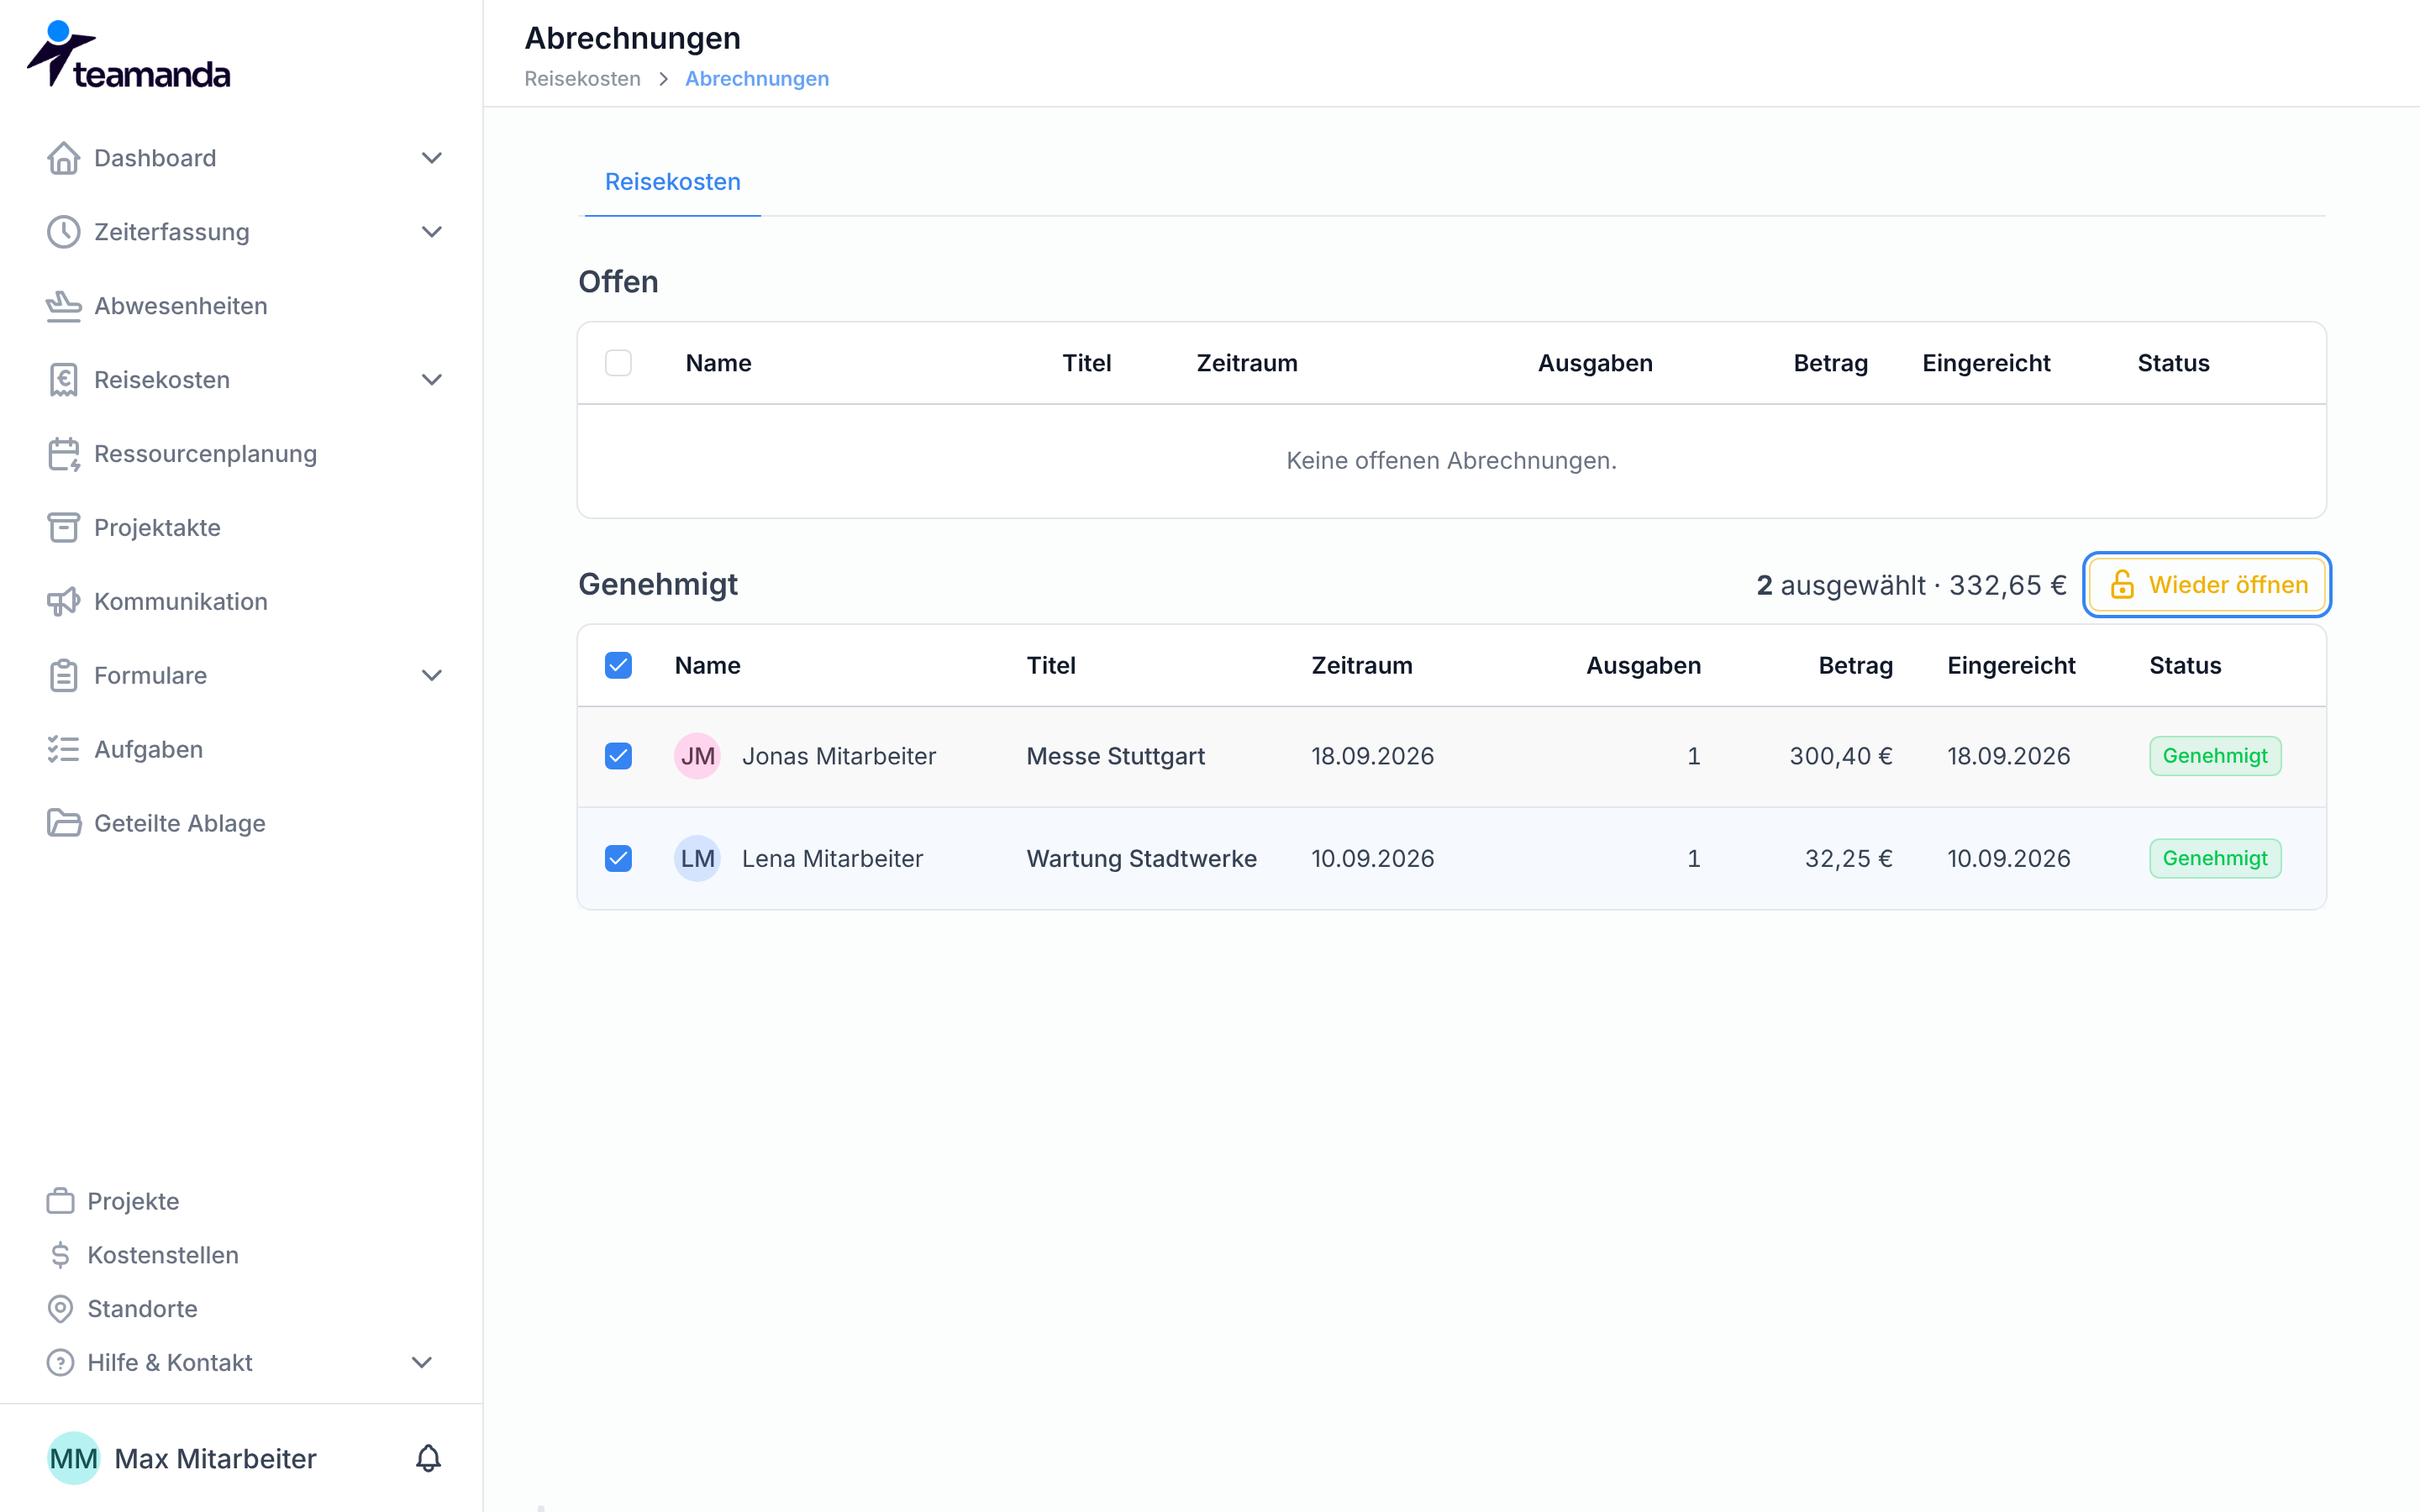The width and height of the screenshot is (2420, 1512).
Task: Click the Kommunikation megaphone icon
Action: [x=63, y=602]
